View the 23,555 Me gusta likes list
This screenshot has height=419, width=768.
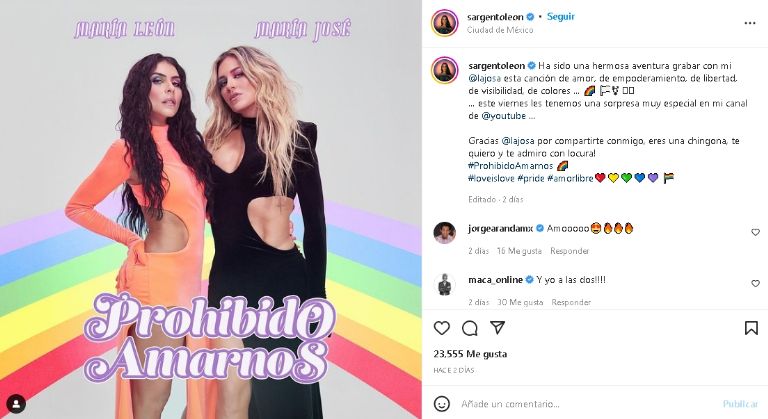click(470, 354)
